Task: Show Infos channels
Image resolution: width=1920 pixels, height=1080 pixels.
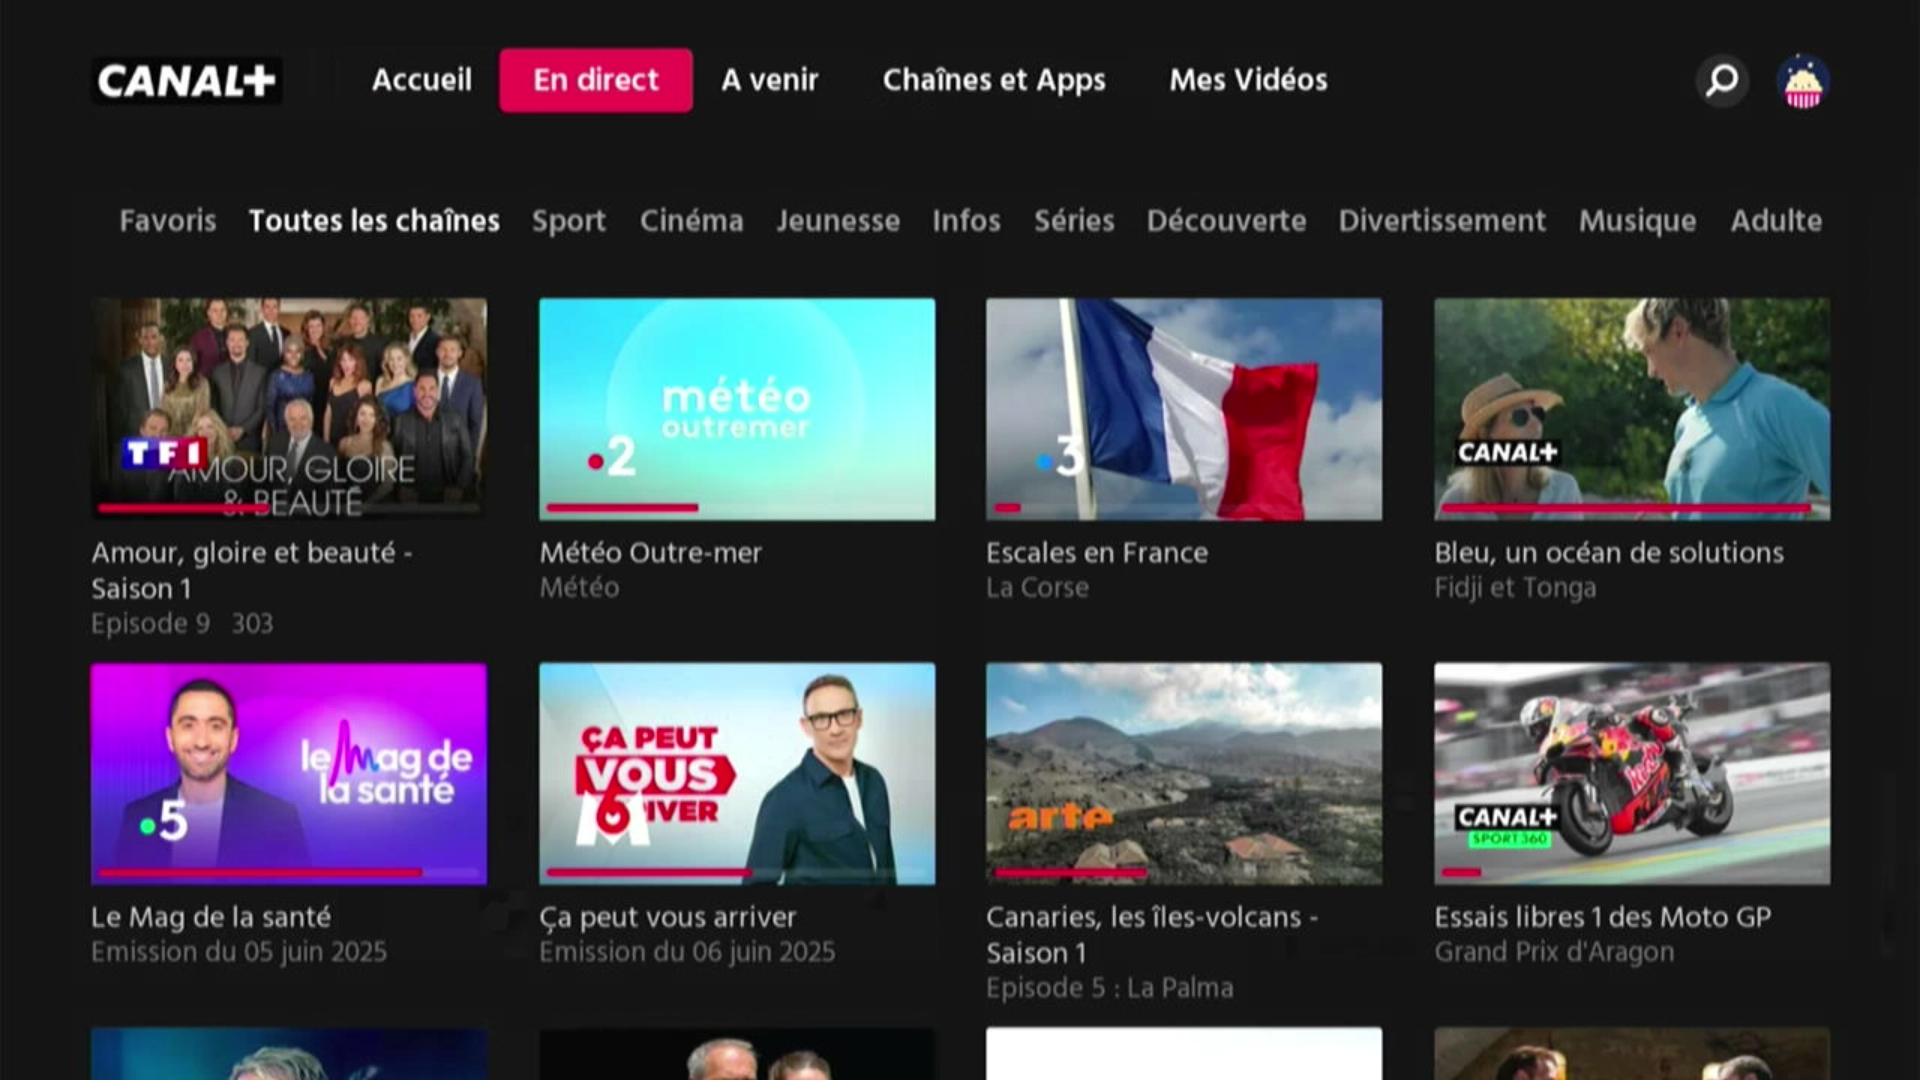Action: point(966,220)
